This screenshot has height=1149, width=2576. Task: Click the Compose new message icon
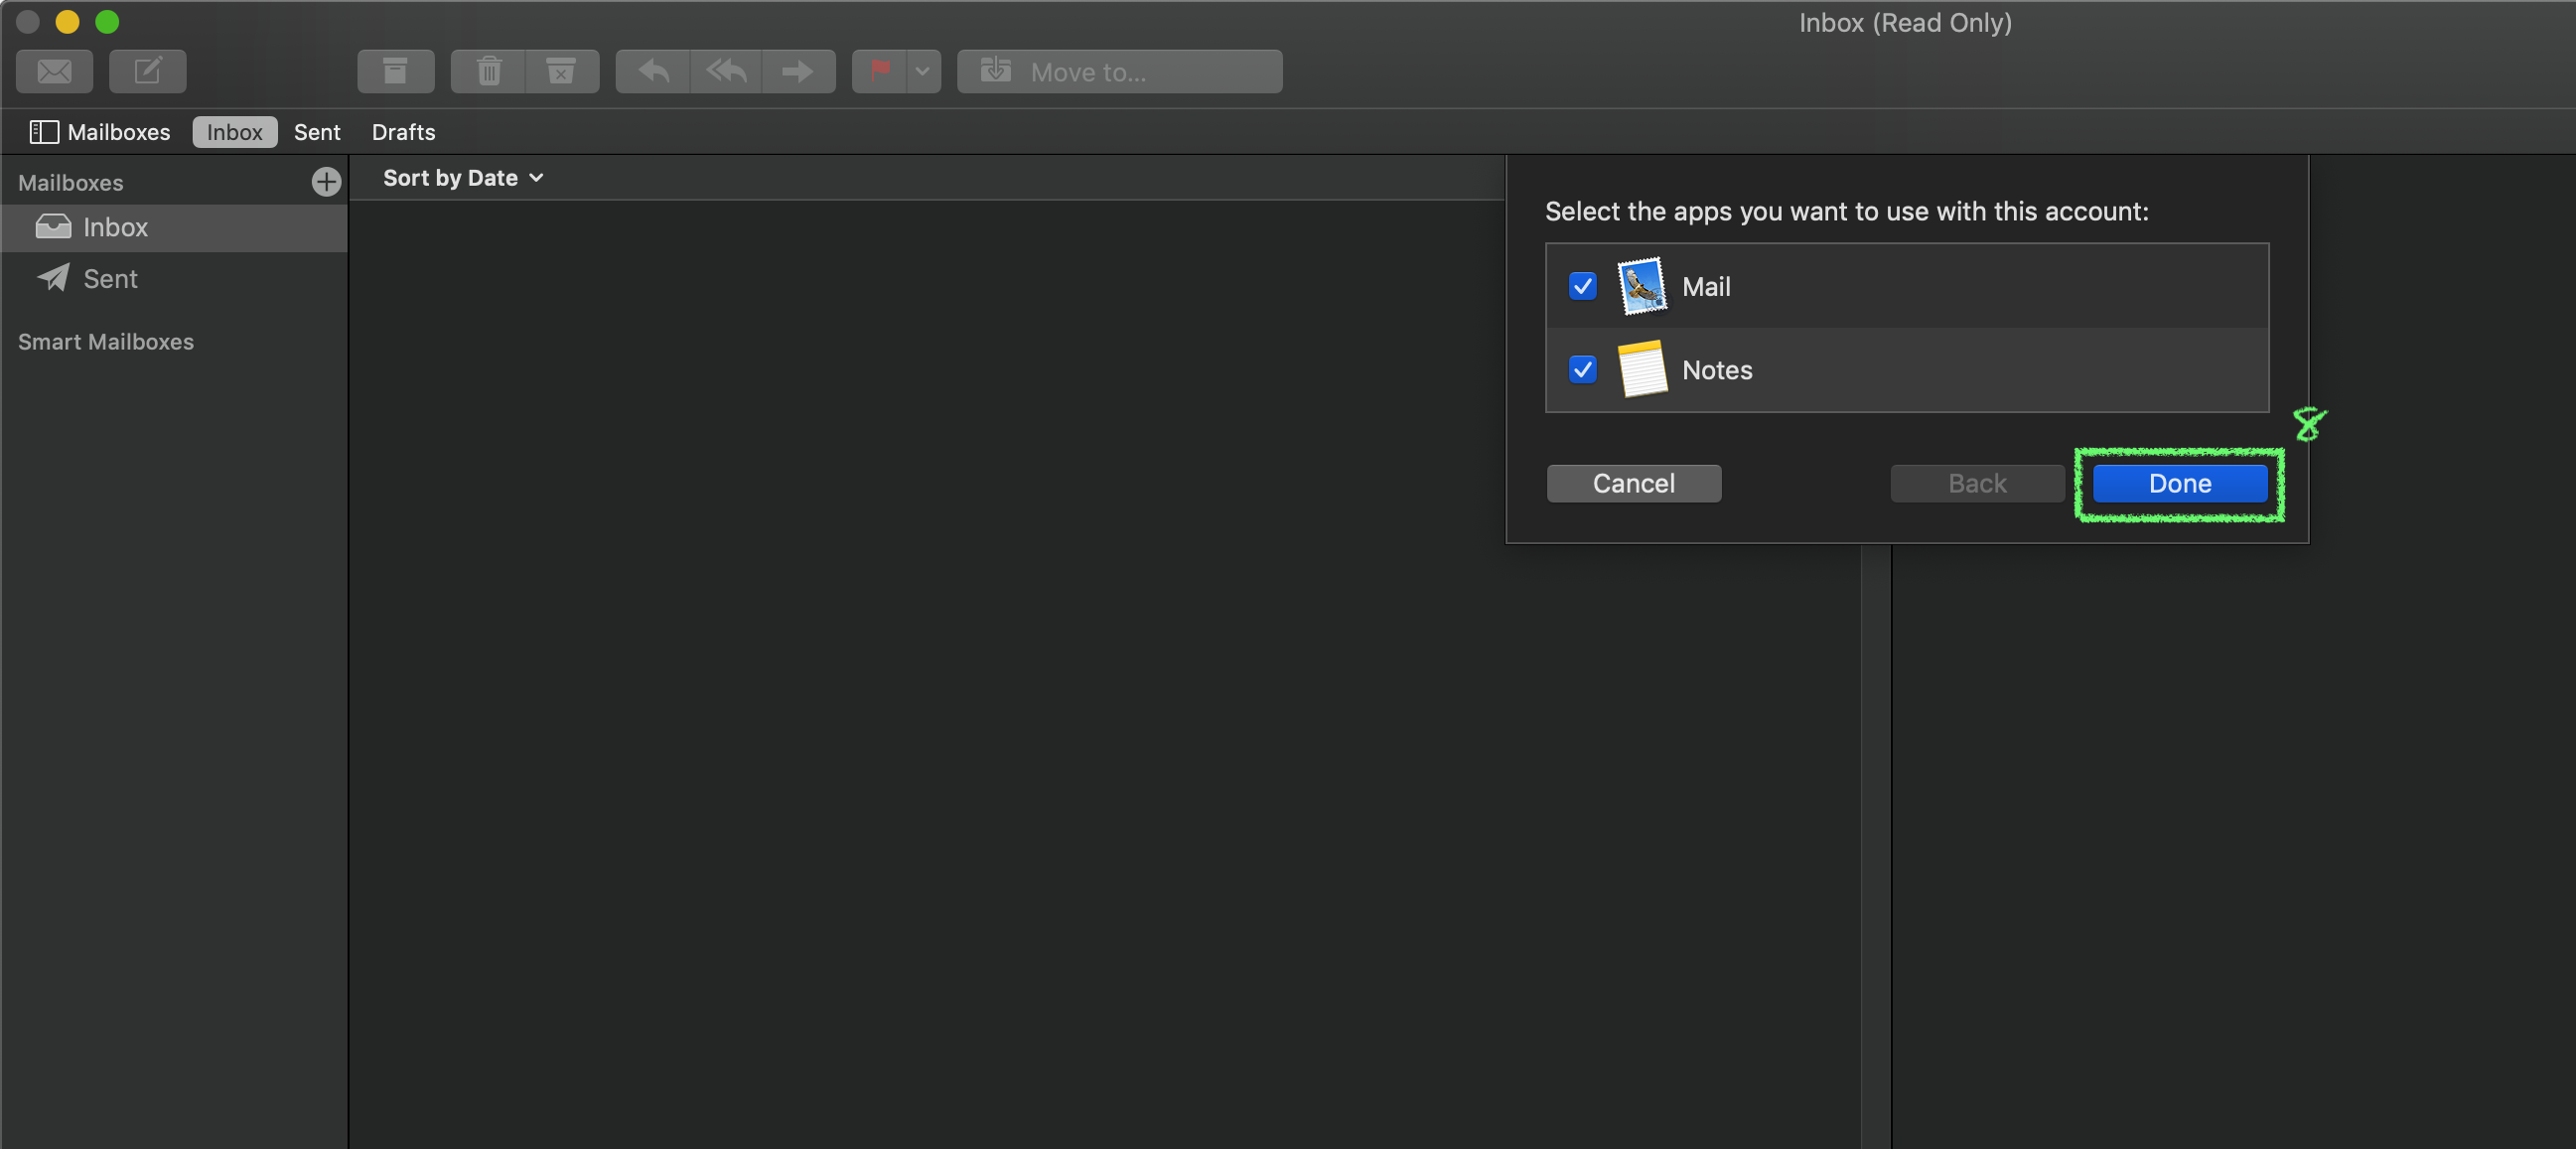tap(147, 71)
